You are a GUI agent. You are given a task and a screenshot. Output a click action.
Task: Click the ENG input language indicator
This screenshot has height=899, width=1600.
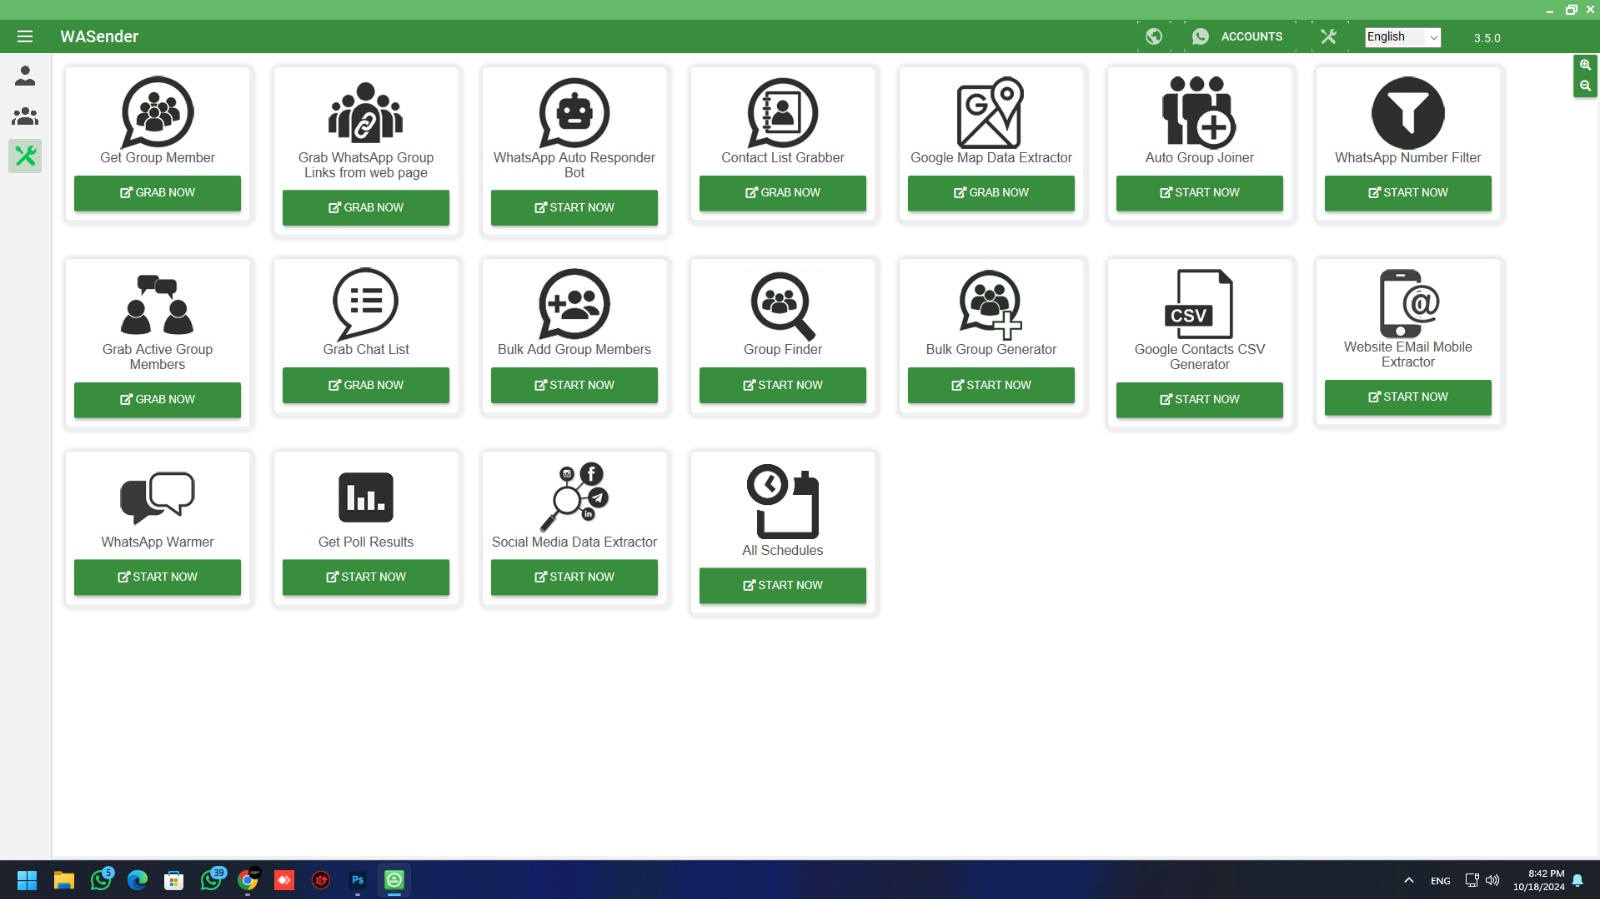coord(1440,881)
